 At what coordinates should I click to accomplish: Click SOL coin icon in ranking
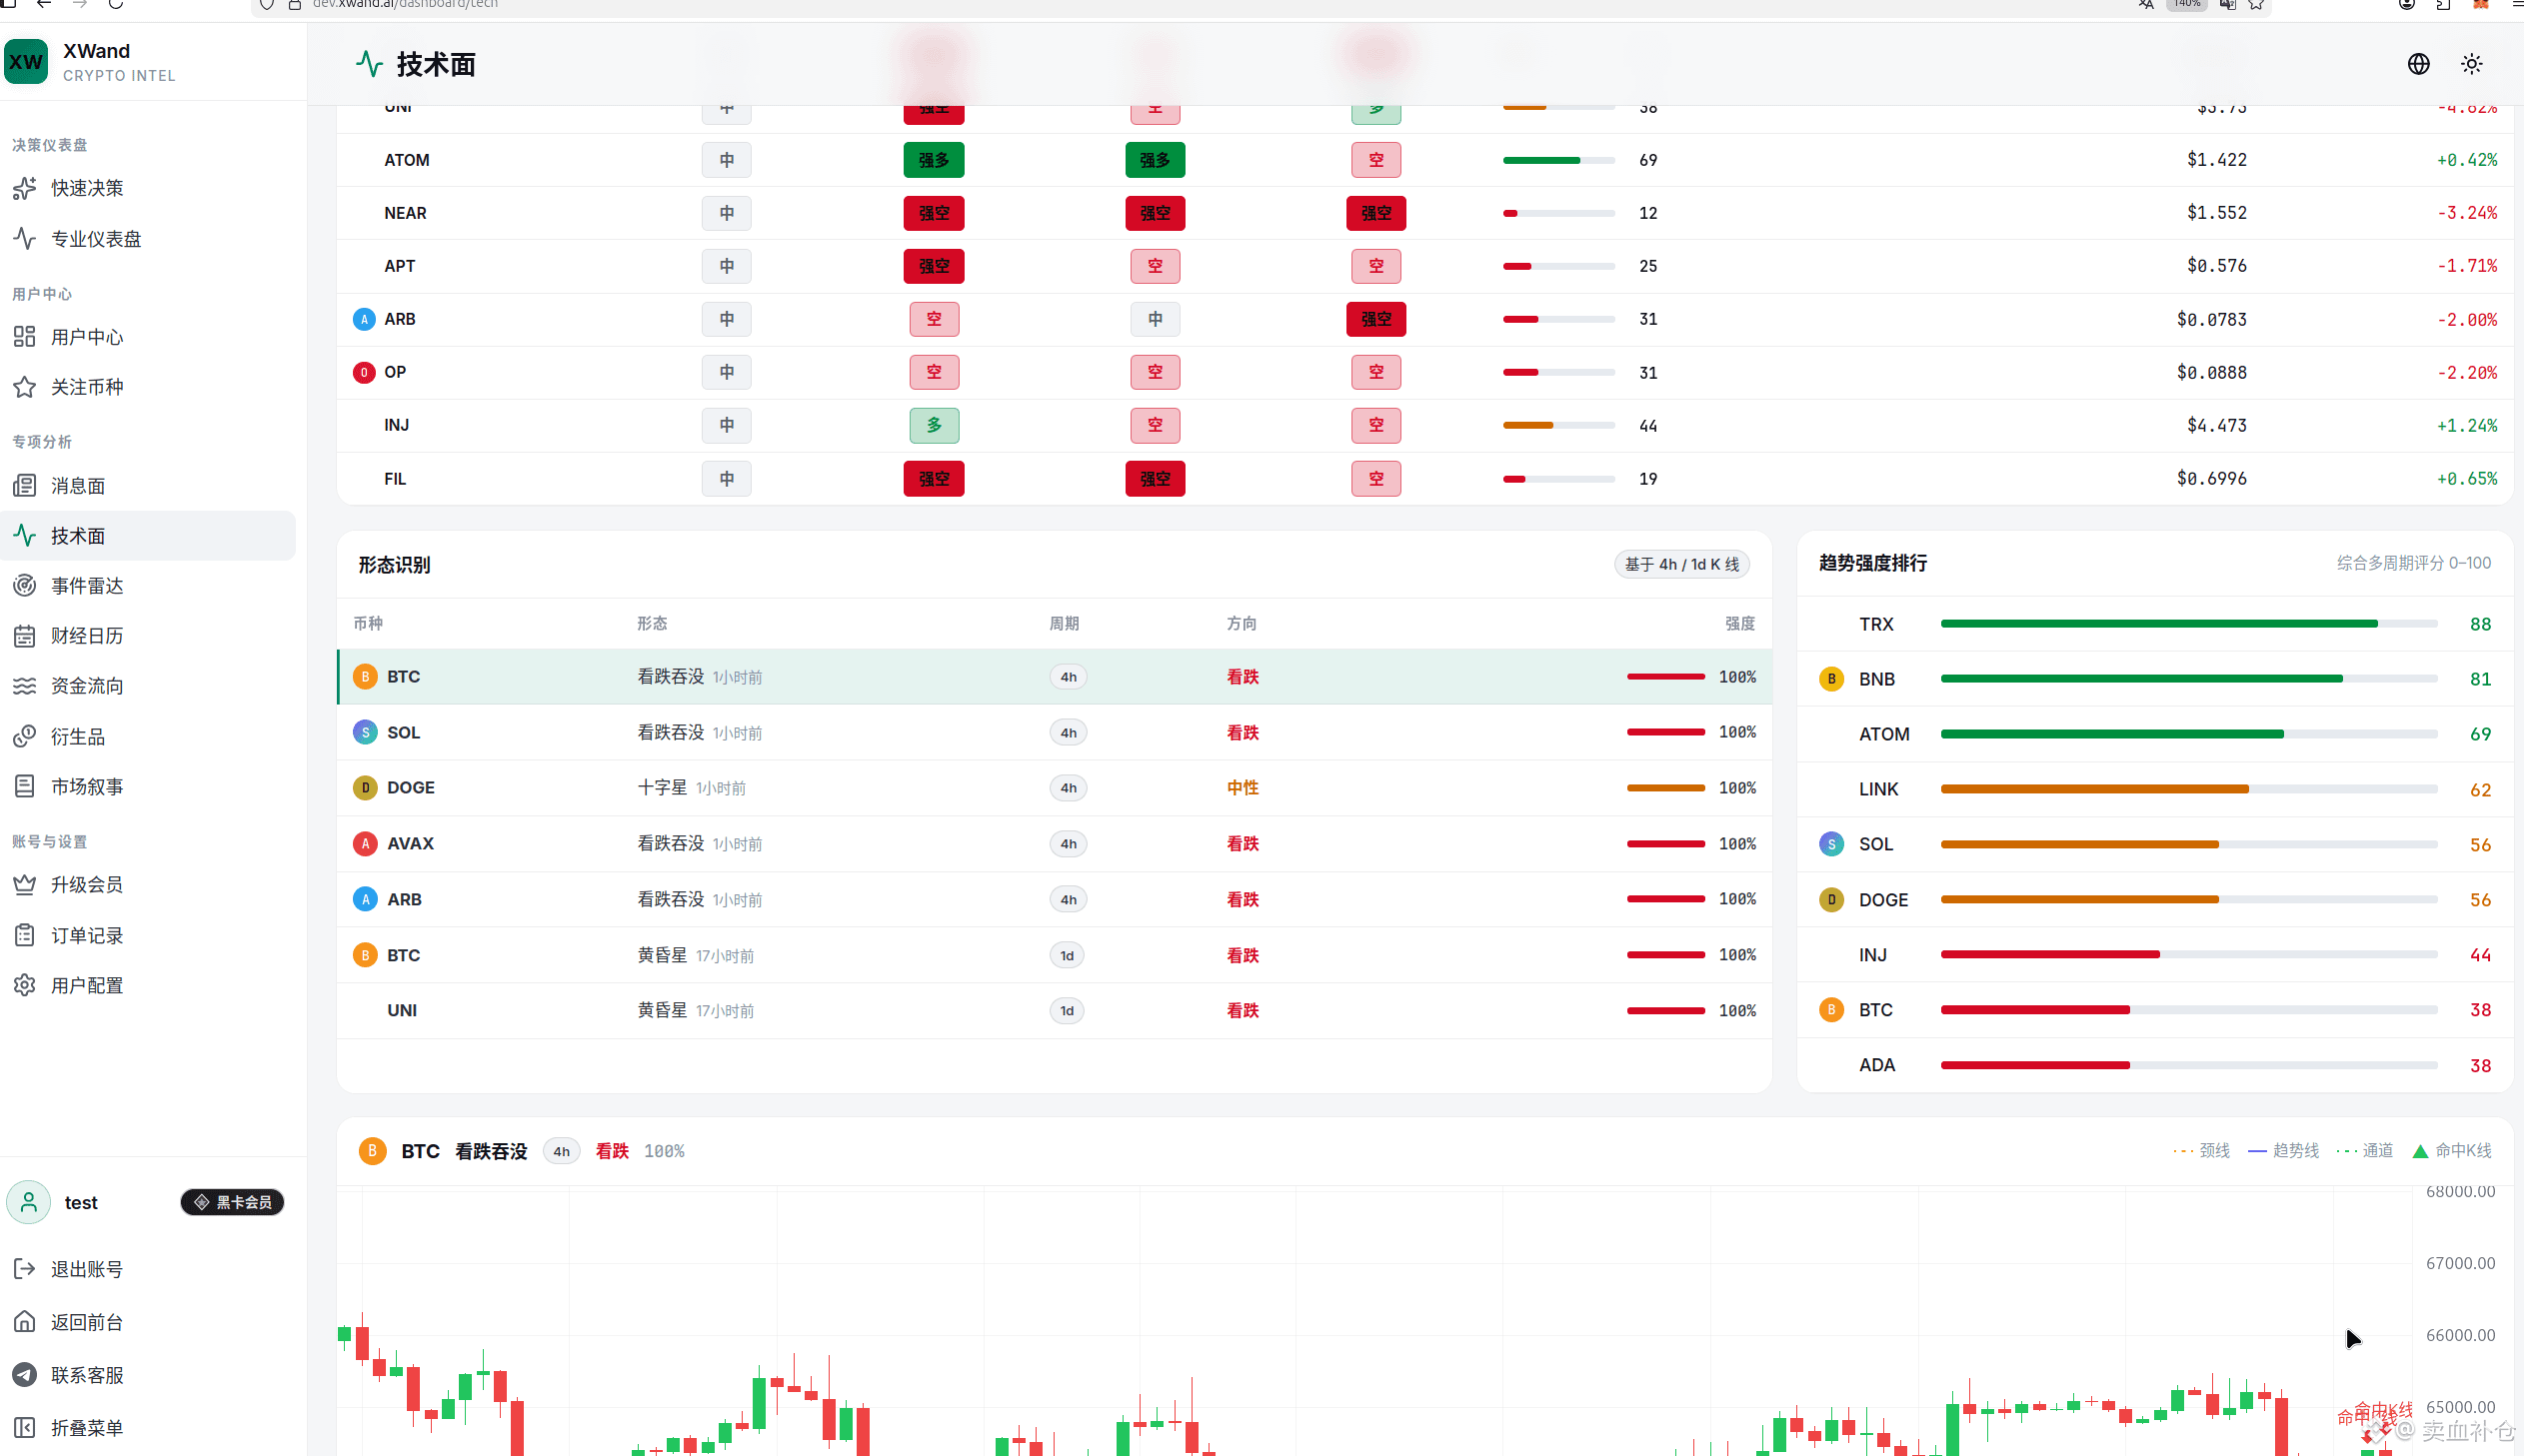1831,844
